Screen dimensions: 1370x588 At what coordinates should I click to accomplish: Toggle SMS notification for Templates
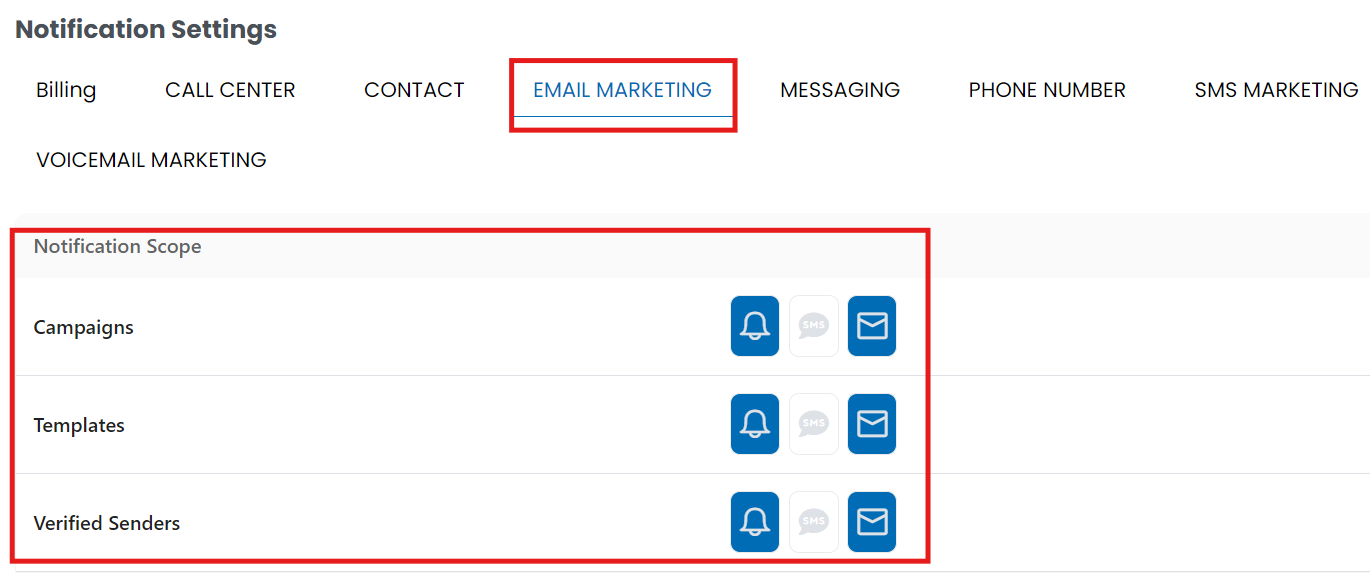pyautogui.click(x=814, y=424)
